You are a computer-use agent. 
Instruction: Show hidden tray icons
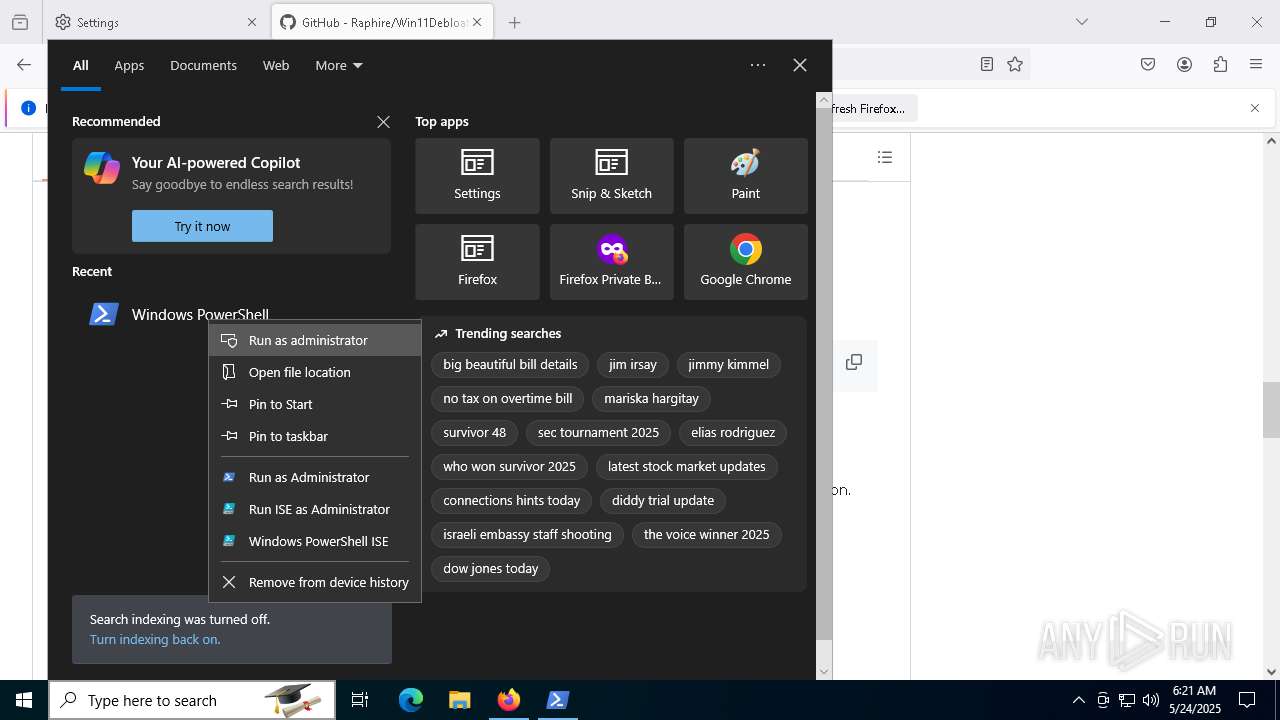pyautogui.click(x=1078, y=700)
